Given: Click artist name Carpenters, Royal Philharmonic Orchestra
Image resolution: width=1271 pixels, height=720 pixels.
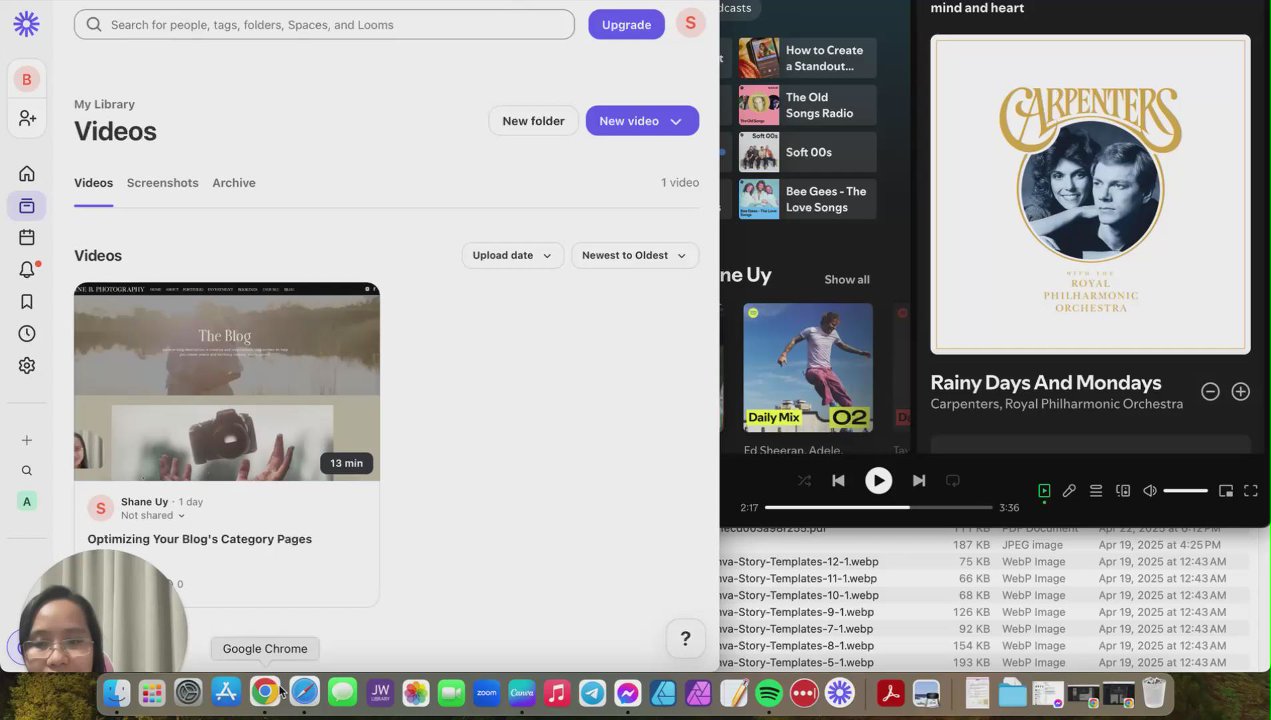Looking at the screenshot, I should pos(1056,404).
